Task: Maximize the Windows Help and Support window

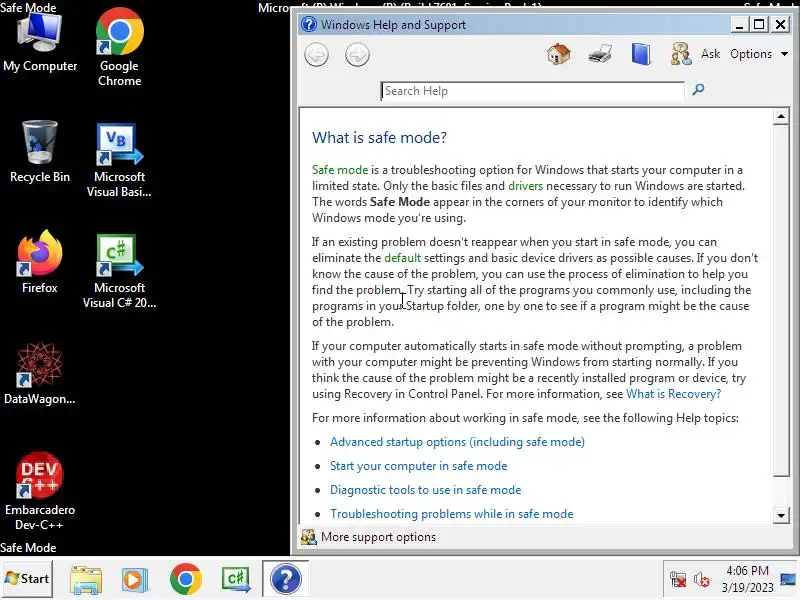Action: pos(759,24)
